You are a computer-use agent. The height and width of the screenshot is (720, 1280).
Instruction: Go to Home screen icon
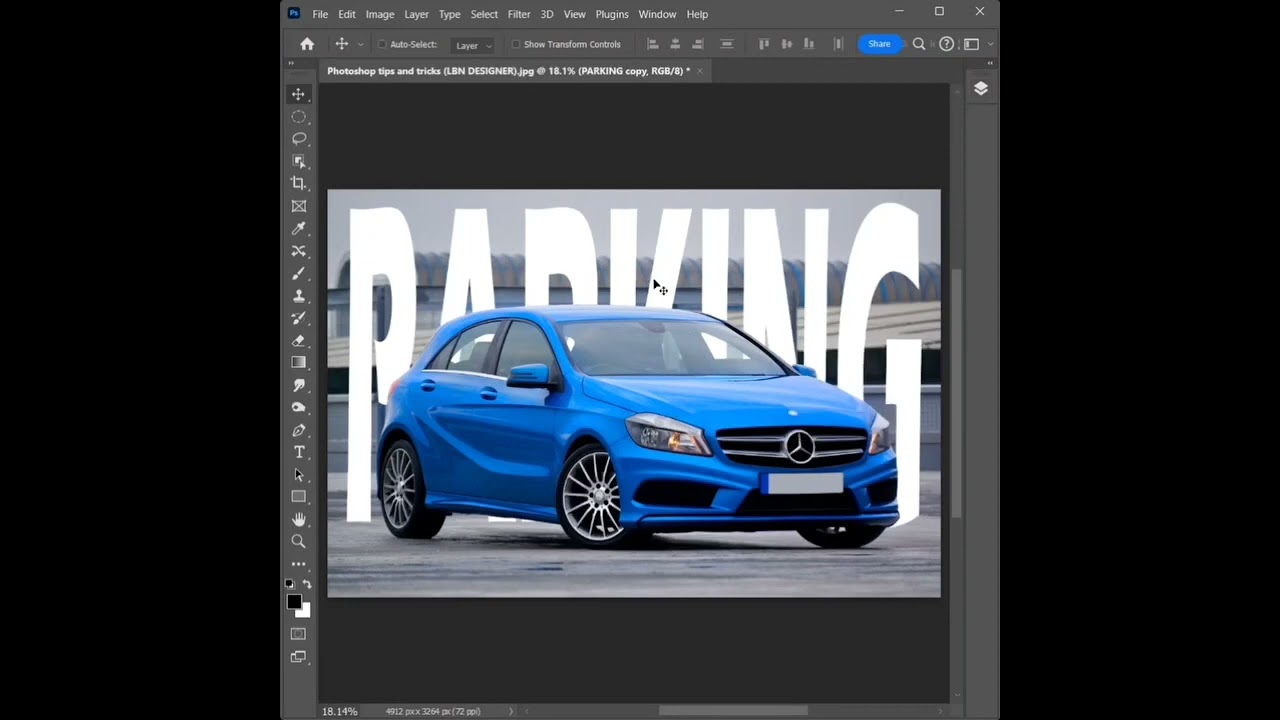[x=307, y=44]
